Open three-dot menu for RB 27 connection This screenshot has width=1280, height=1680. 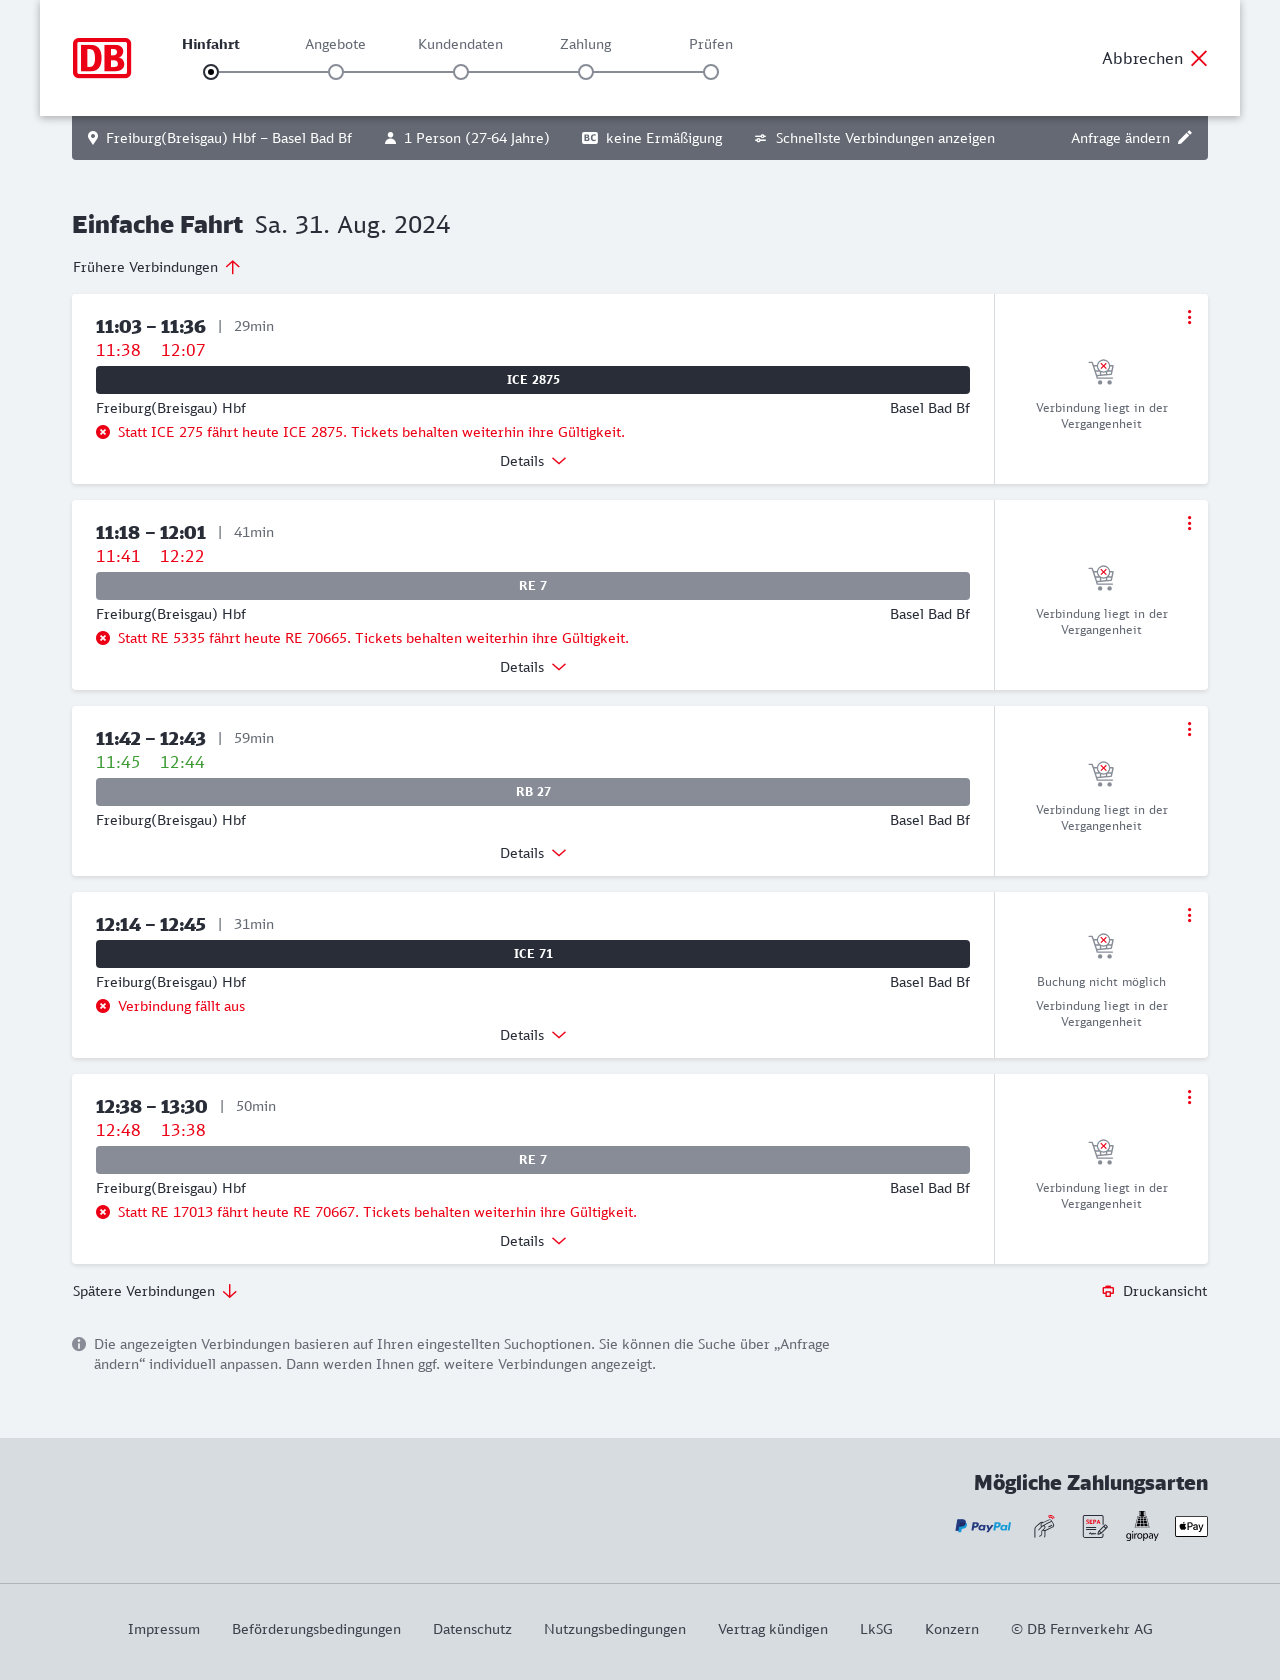(x=1189, y=729)
